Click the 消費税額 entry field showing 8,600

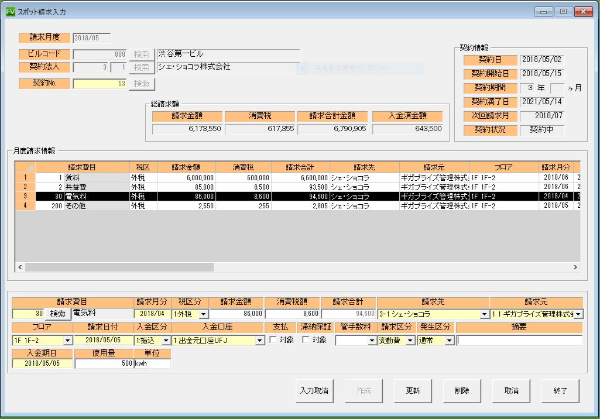pos(292,314)
